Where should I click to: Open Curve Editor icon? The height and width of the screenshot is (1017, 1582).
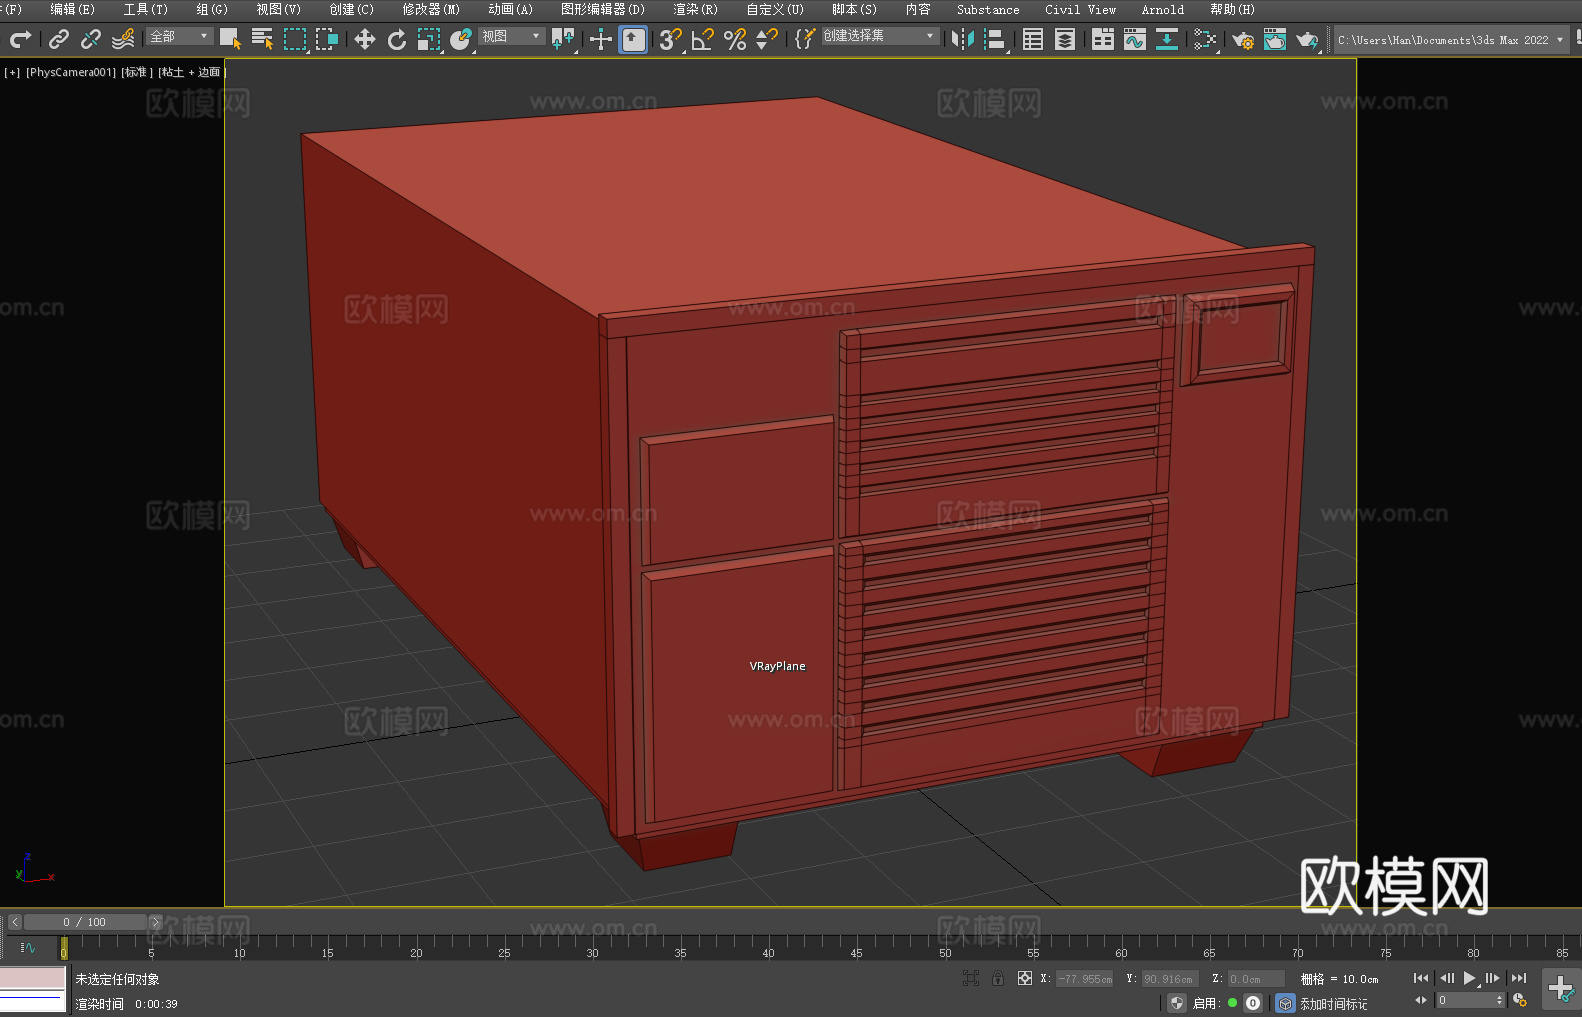pos(1135,39)
